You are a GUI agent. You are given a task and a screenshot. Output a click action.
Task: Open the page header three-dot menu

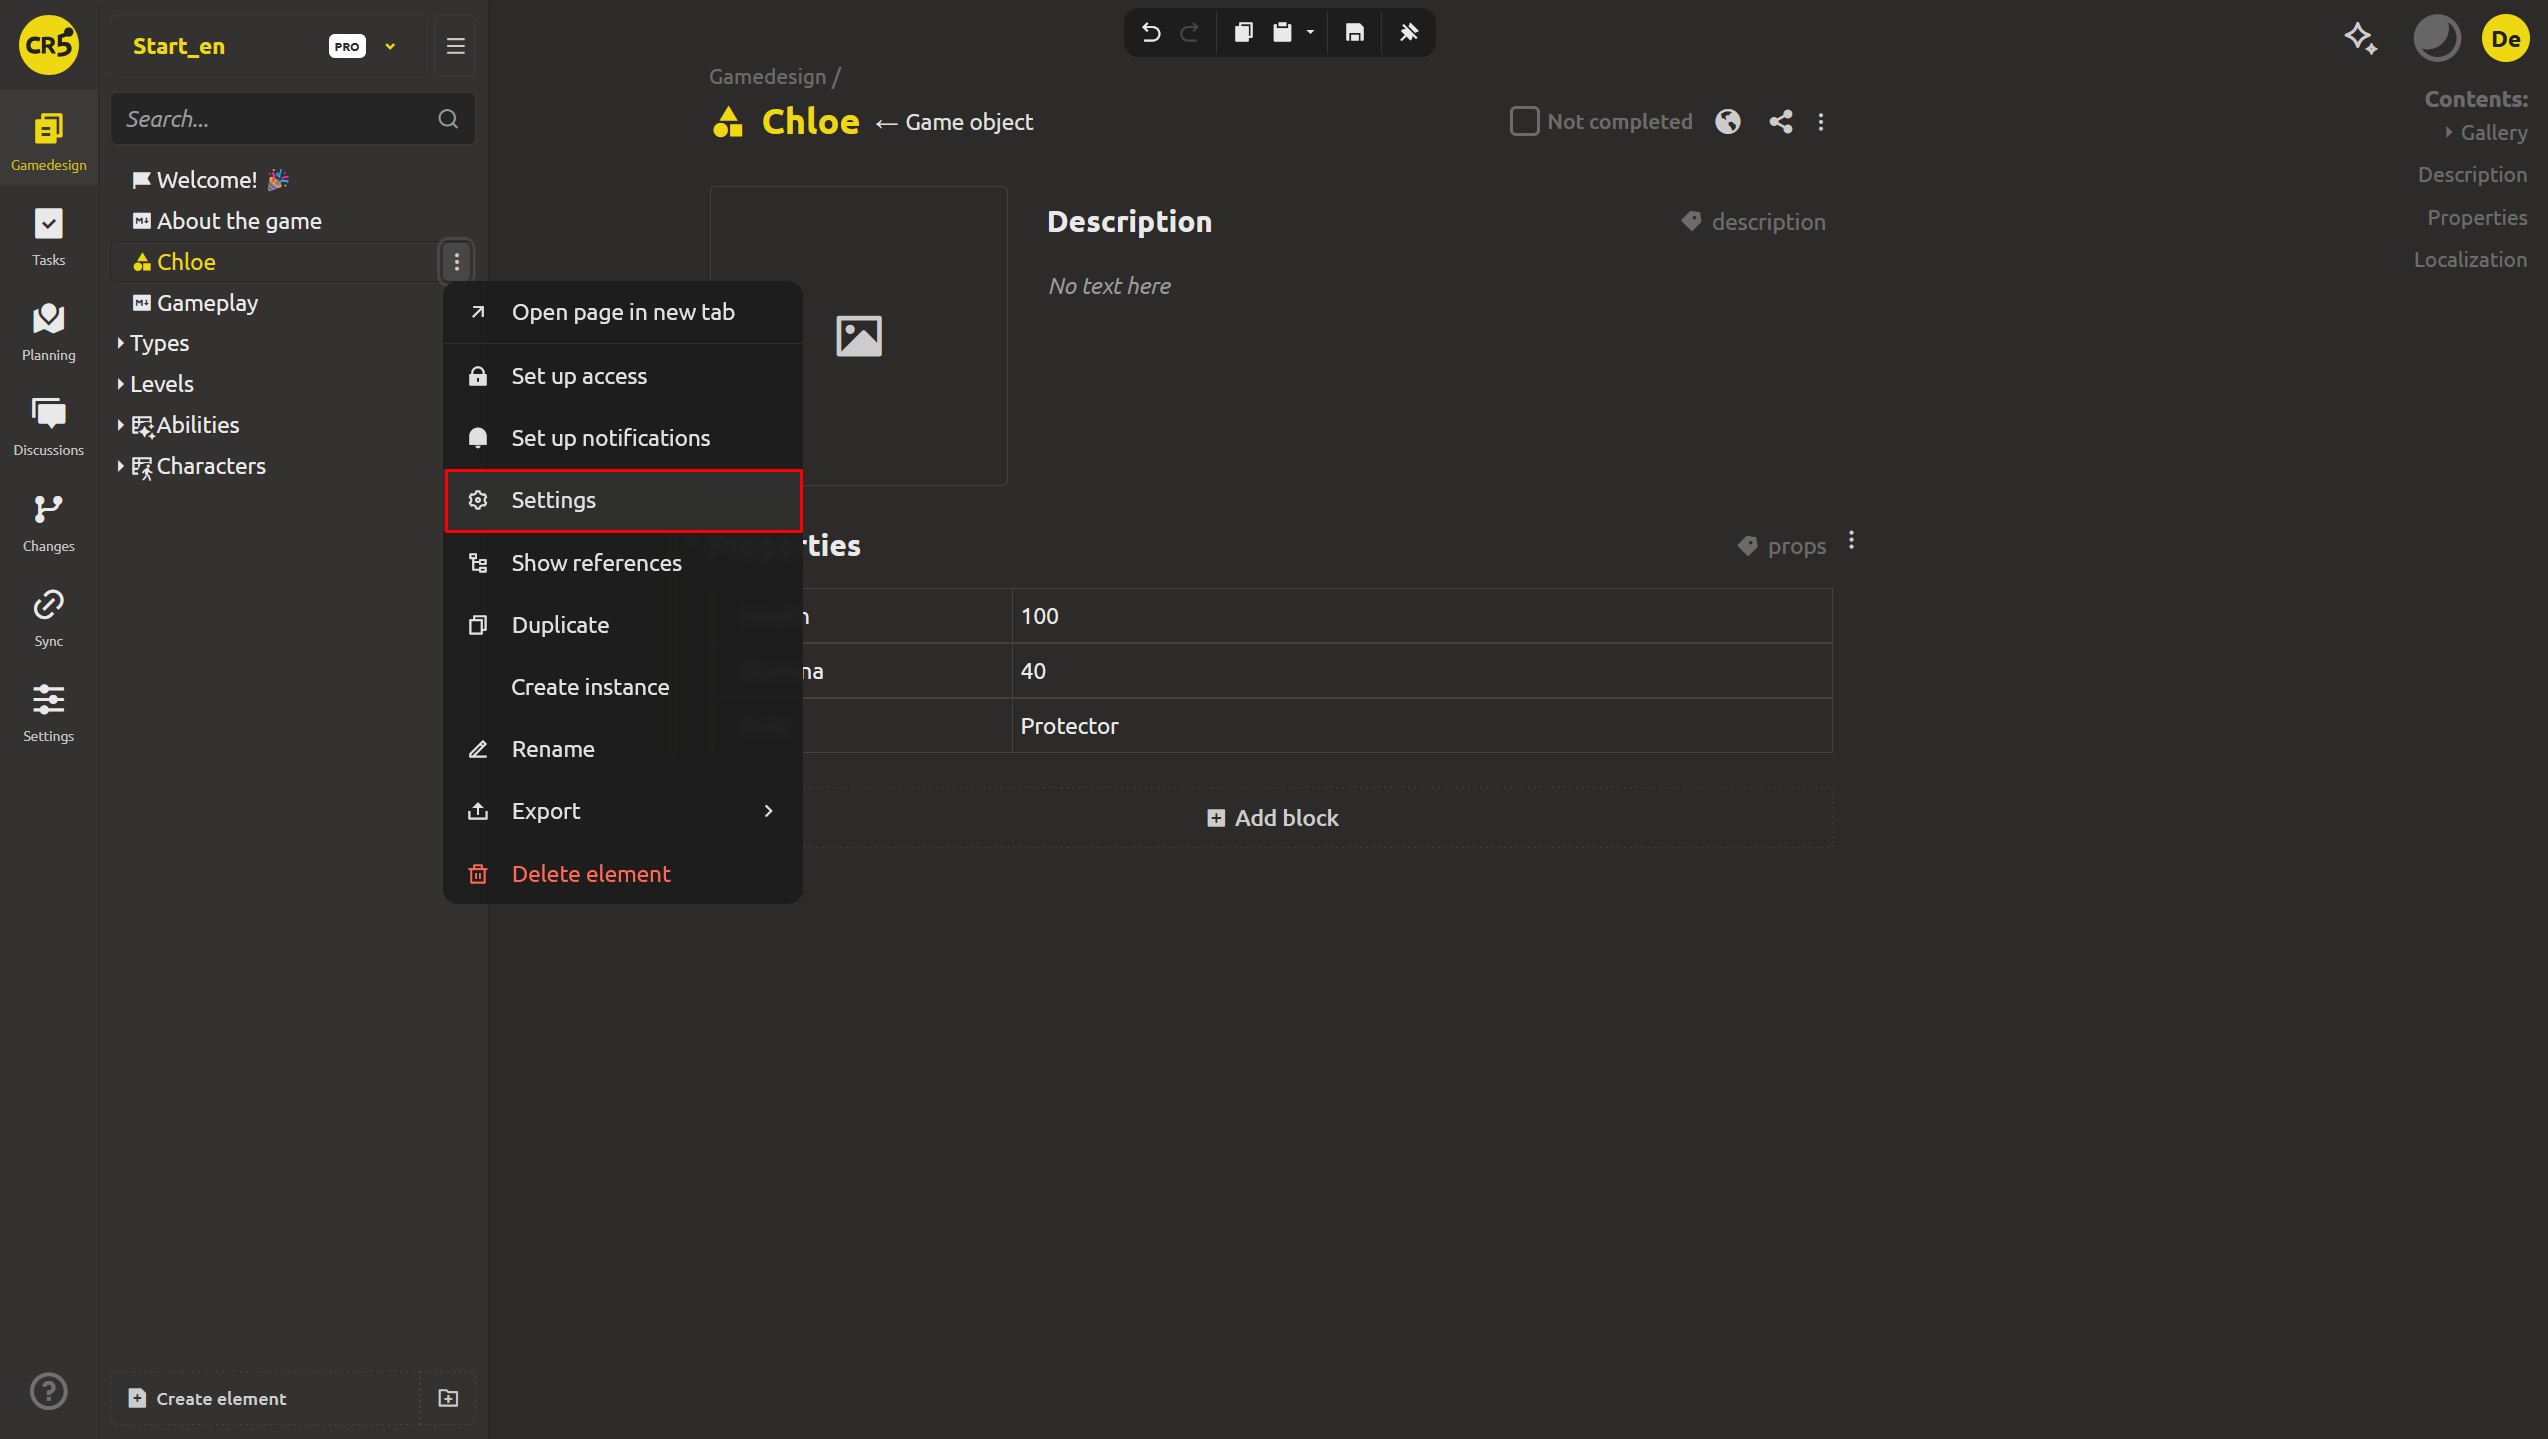[x=1821, y=122]
